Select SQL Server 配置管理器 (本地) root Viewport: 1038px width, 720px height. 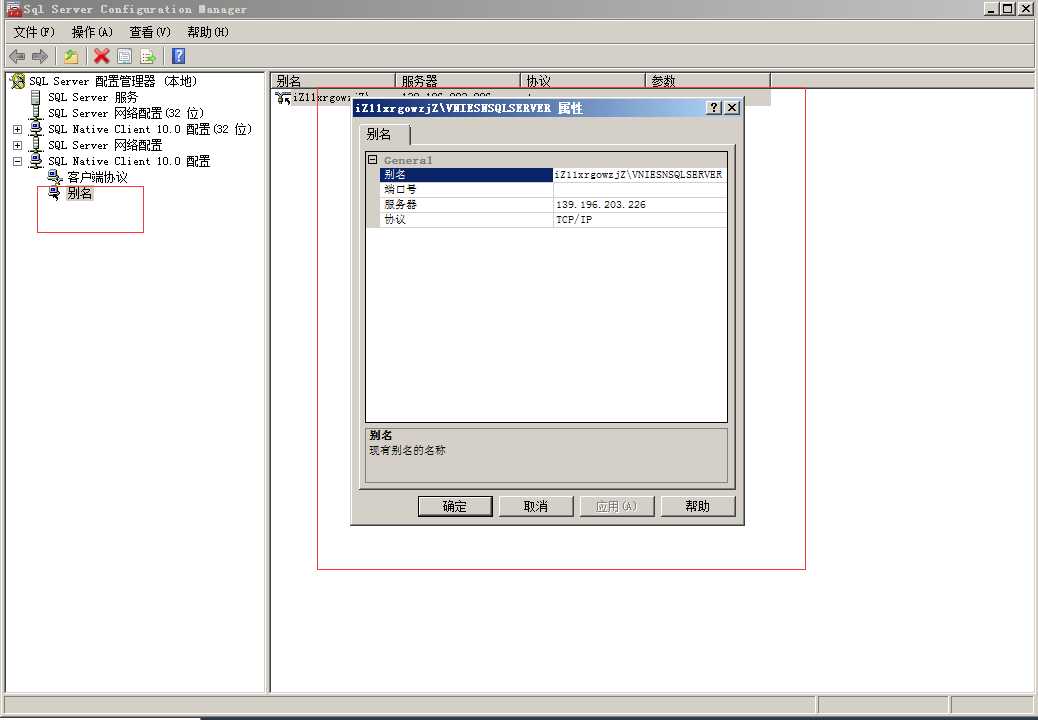[x=113, y=81]
